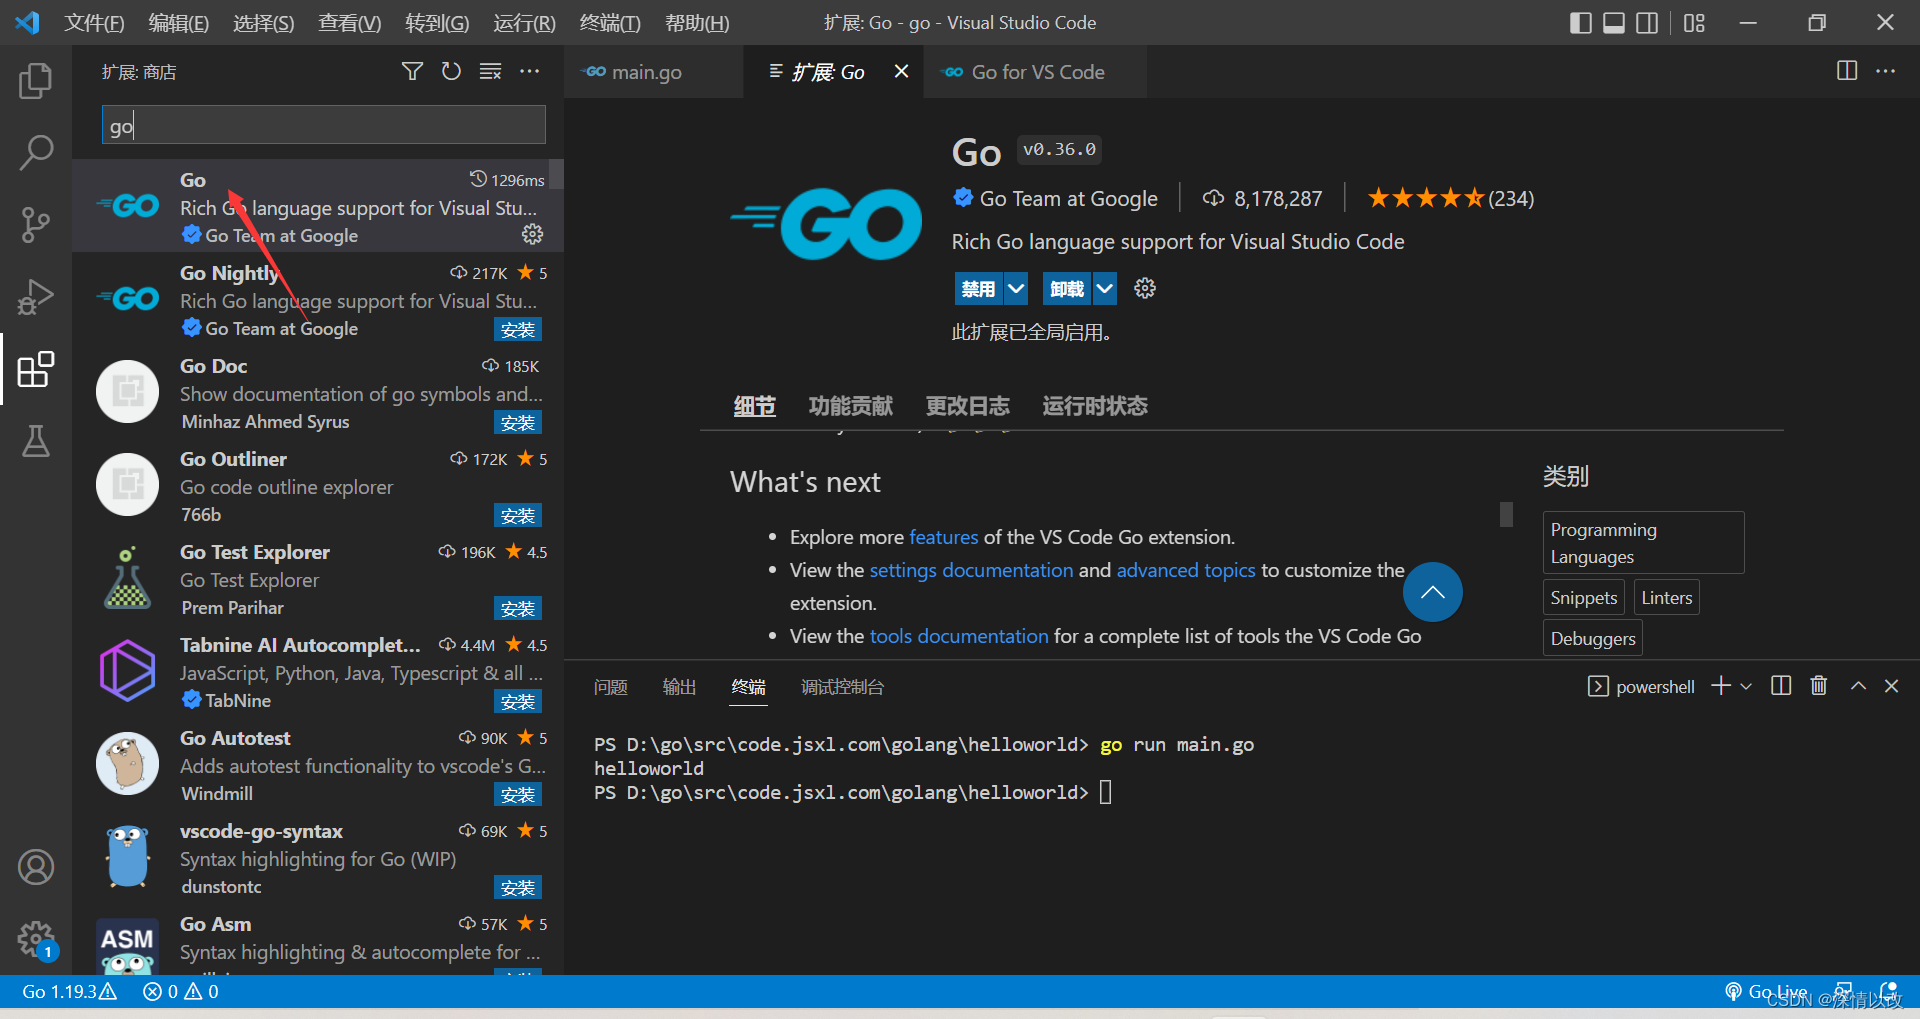This screenshot has width=1920, height=1019.
Task: Toggle primary side bar layout icon
Action: point(1580,22)
